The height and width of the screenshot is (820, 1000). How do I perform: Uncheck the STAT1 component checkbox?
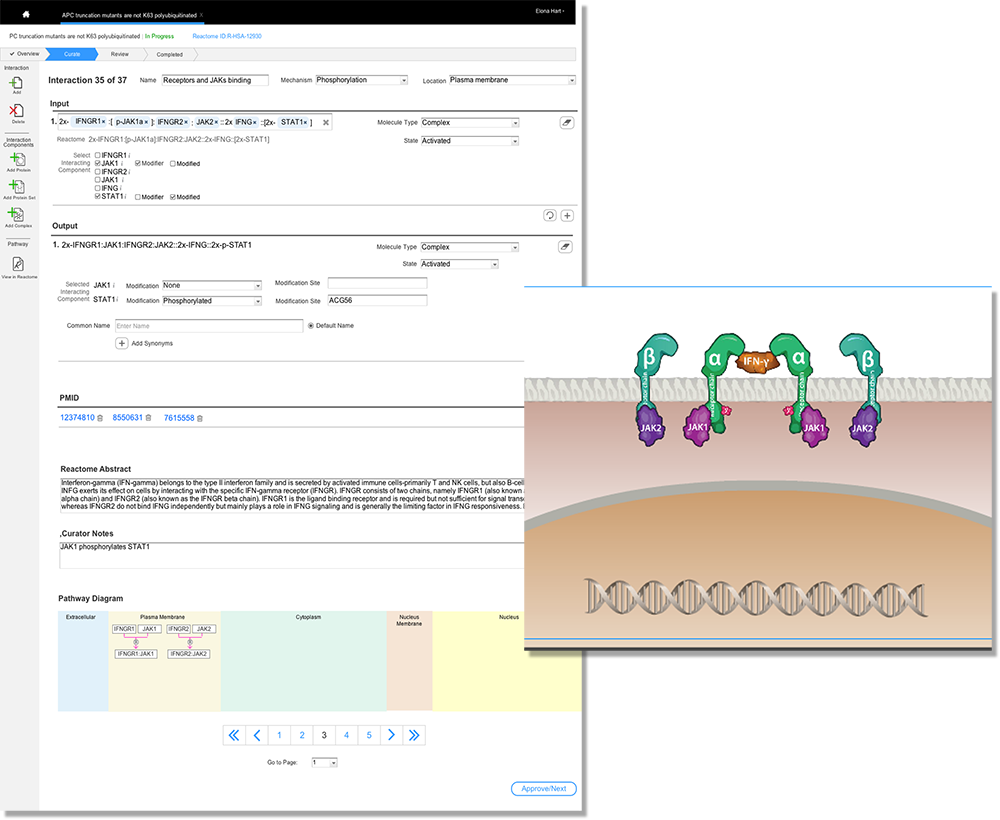coord(97,197)
